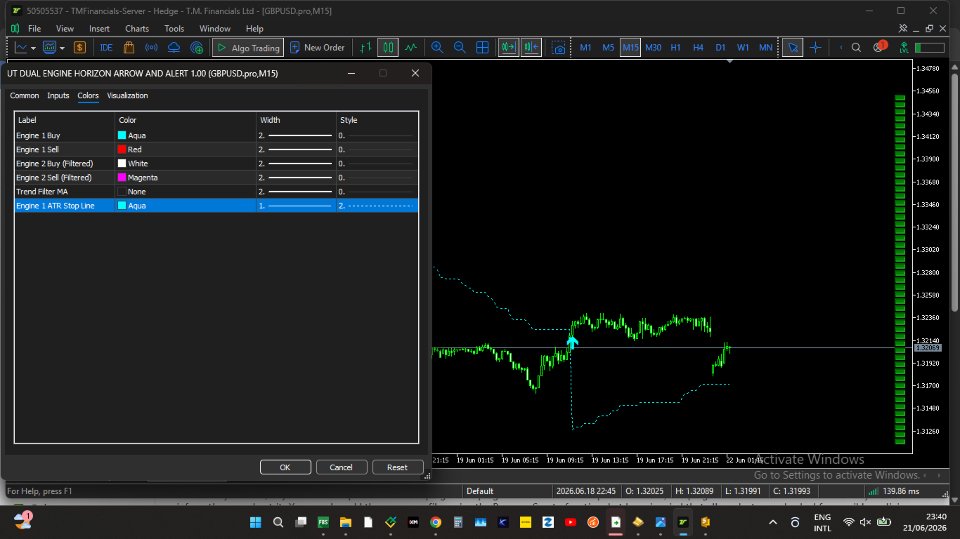Toggle chart shift

pyautogui.click(x=531, y=47)
